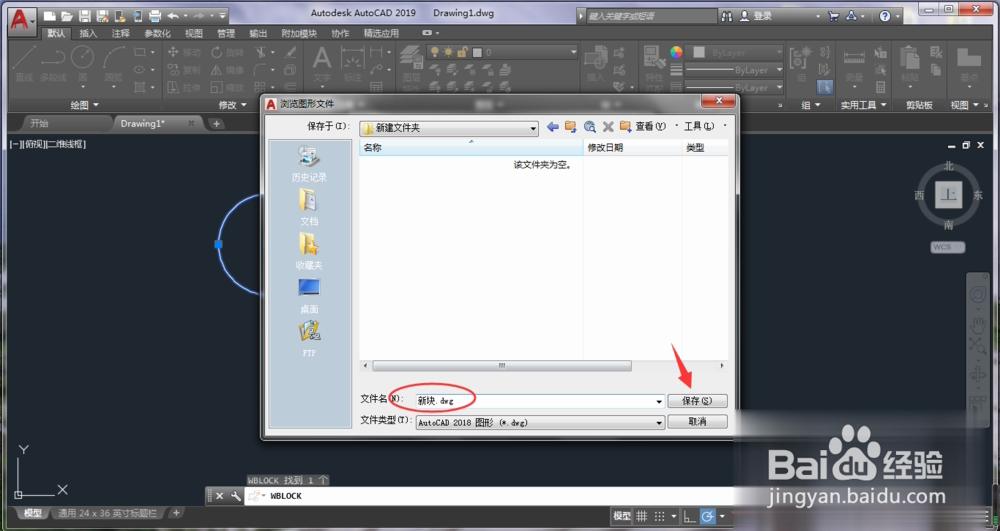The image size is (1000, 531).
Task: Click the 插入 block insert icon
Action: coord(596,64)
